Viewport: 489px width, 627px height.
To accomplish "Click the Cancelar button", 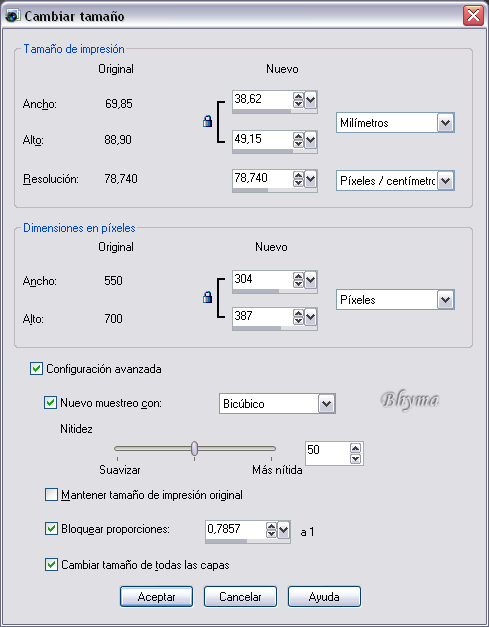I will [x=240, y=597].
